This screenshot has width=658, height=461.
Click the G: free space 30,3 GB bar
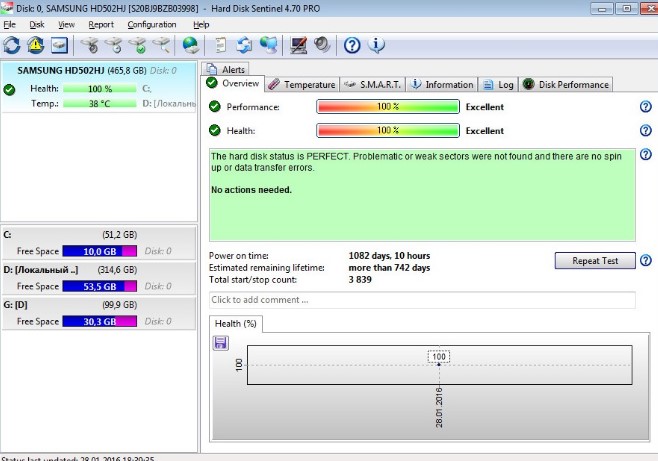pyautogui.click(x=99, y=322)
